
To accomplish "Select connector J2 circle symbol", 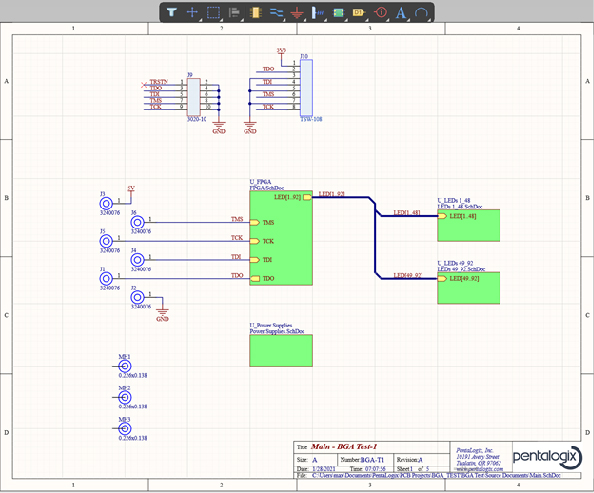I will (x=138, y=297).
